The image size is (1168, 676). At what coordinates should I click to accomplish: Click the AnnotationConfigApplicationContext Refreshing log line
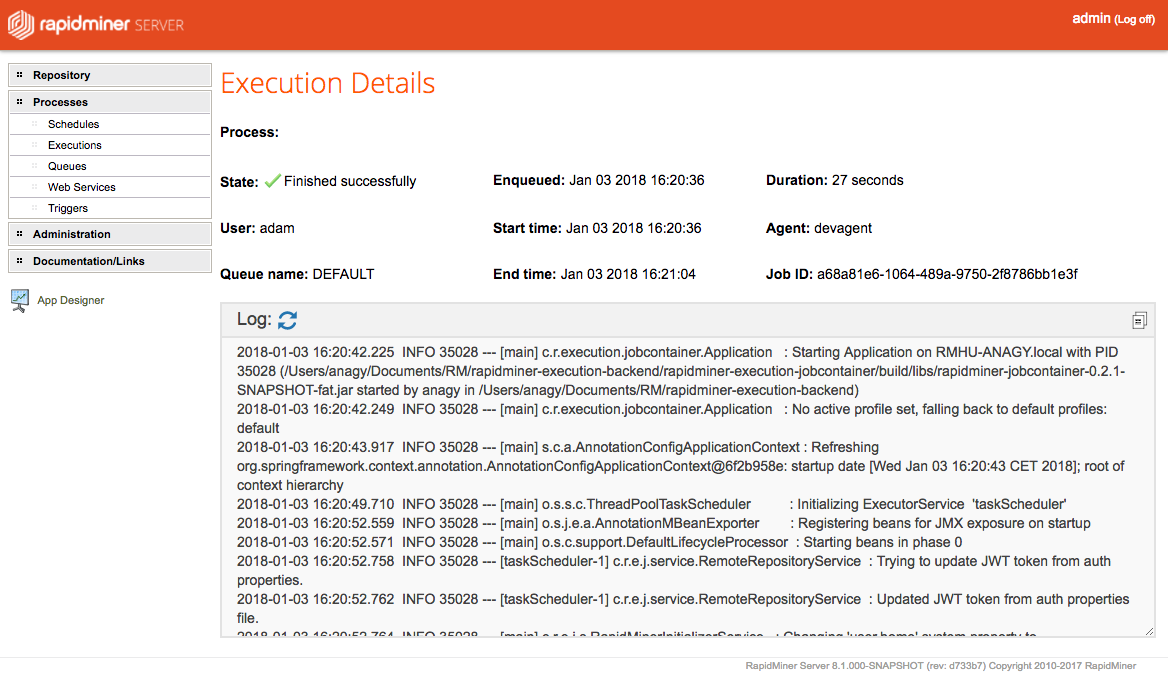[x=681, y=466]
